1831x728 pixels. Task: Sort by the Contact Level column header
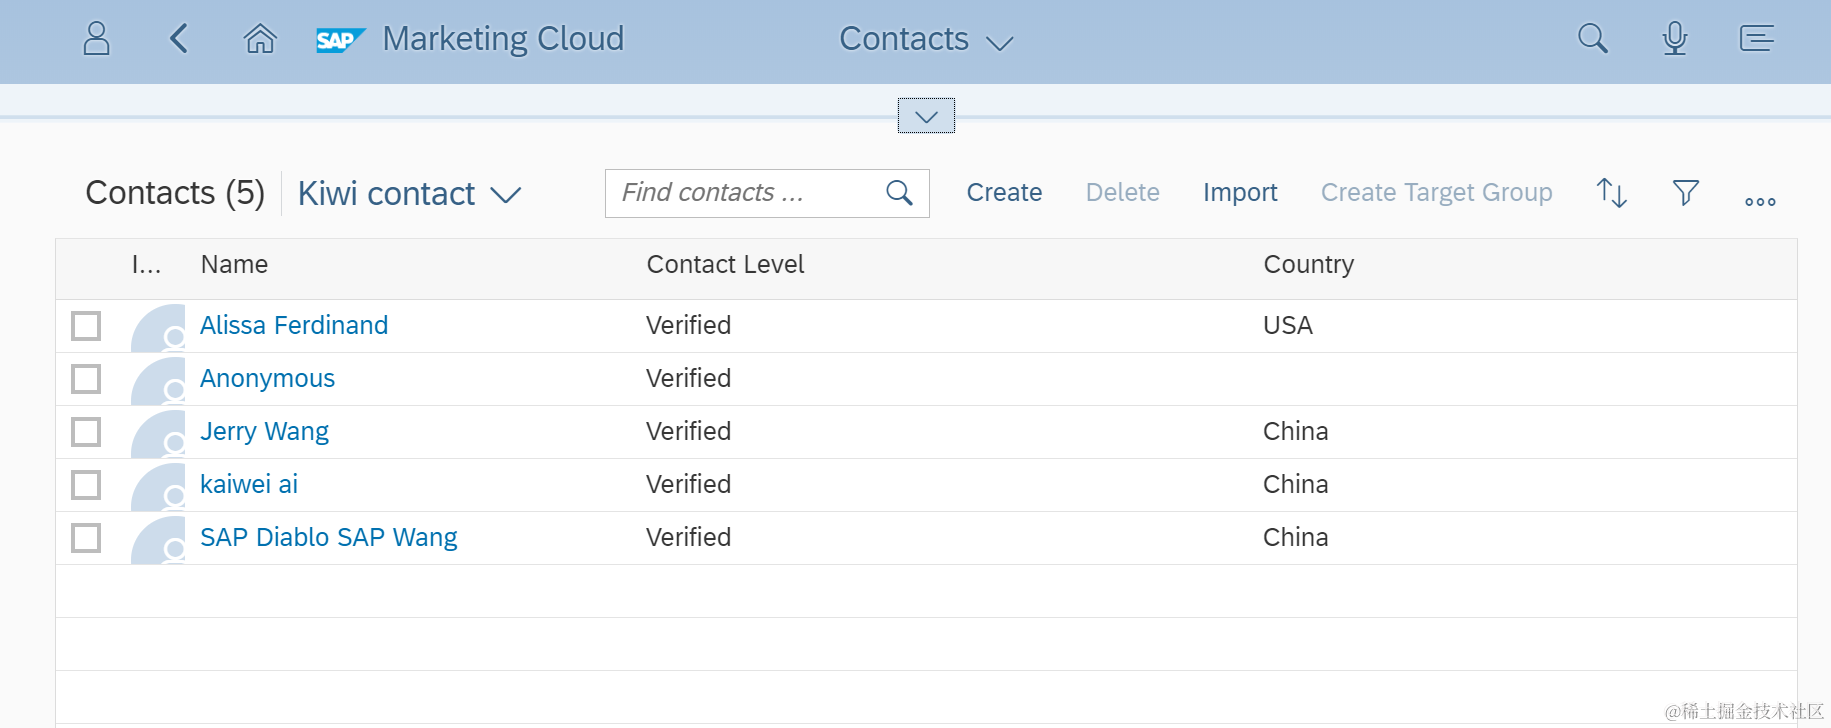pos(725,265)
